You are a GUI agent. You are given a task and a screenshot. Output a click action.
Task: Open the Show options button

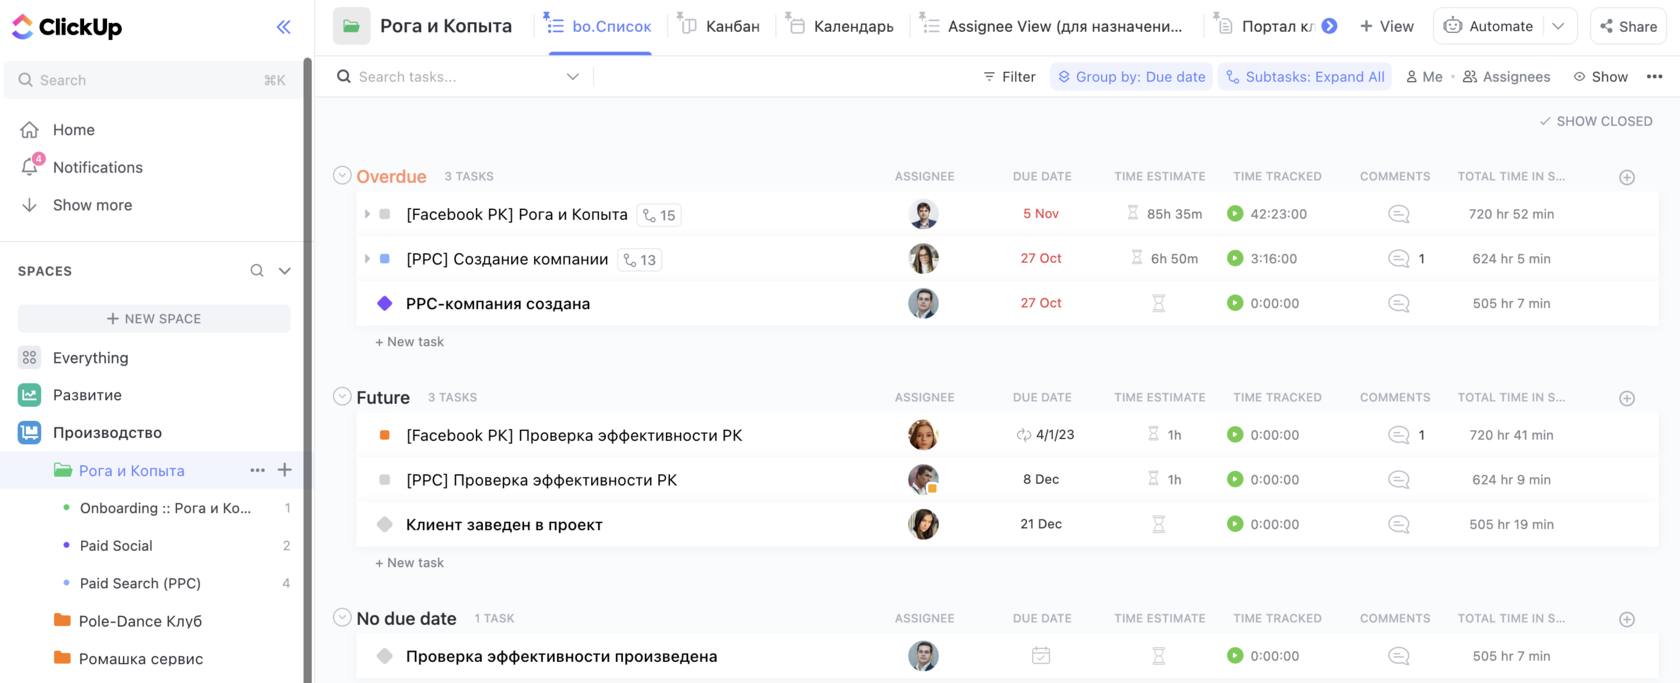pyautogui.click(x=1600, y=77)
